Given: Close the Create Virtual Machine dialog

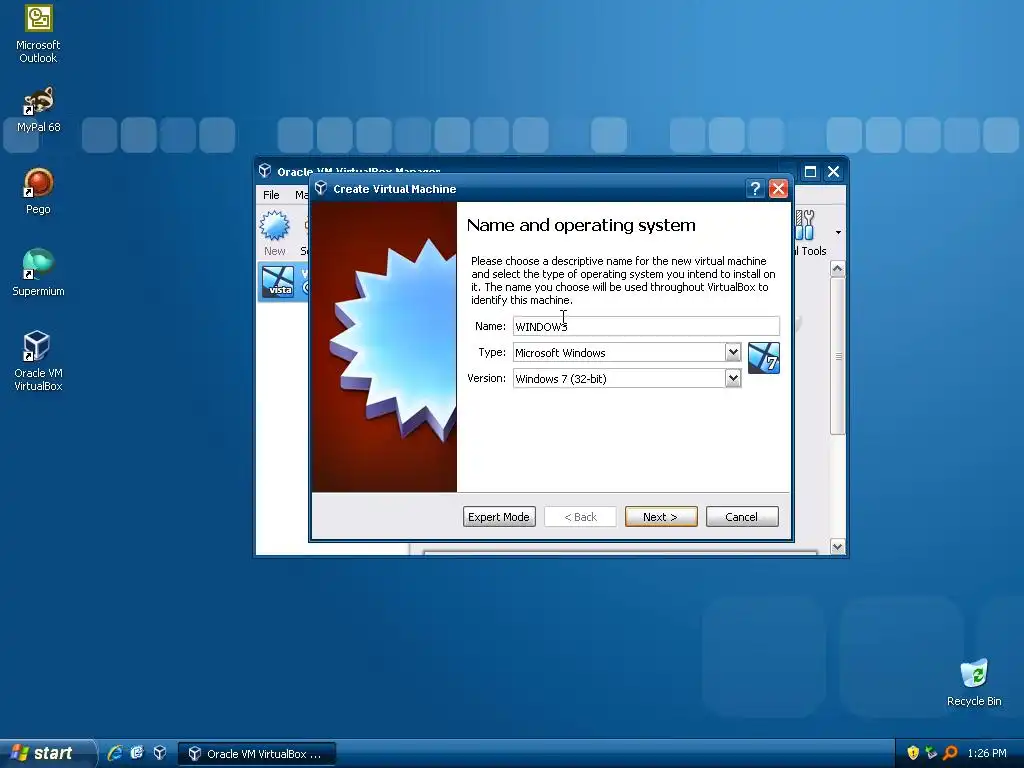Looking at the screenshot, I should tap(778, 189).
